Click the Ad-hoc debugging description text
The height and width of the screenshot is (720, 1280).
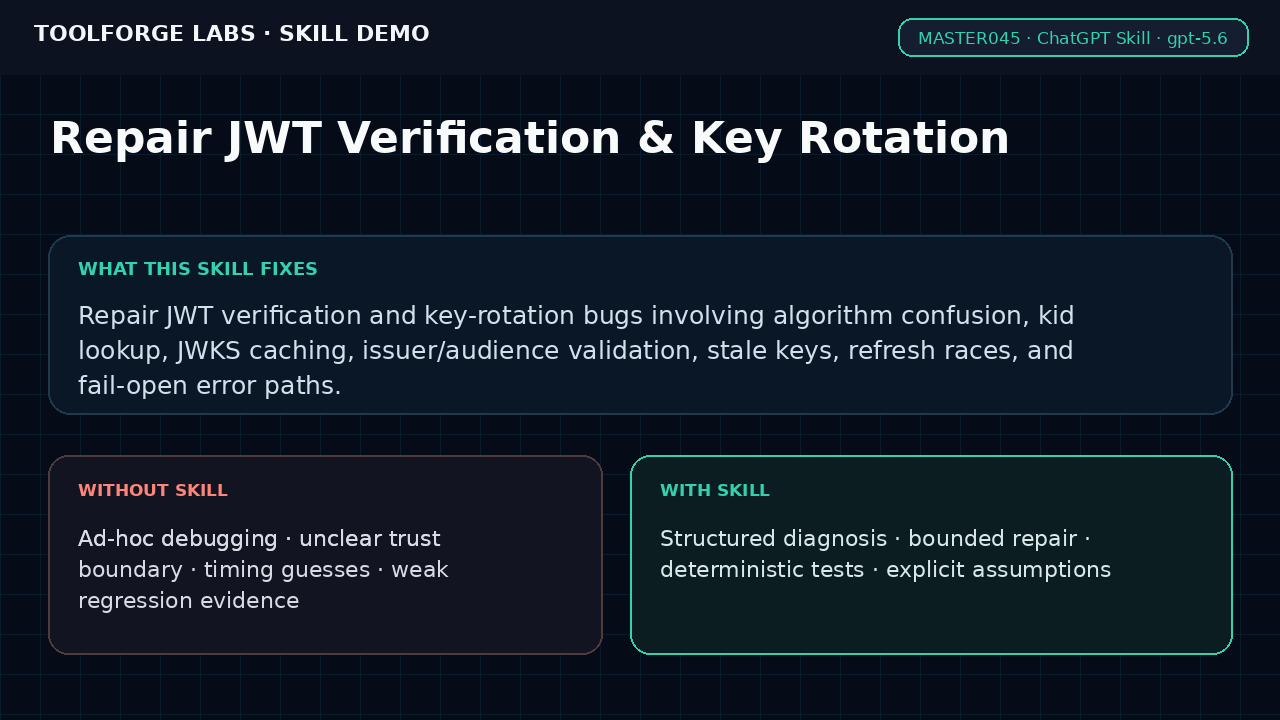263,570
